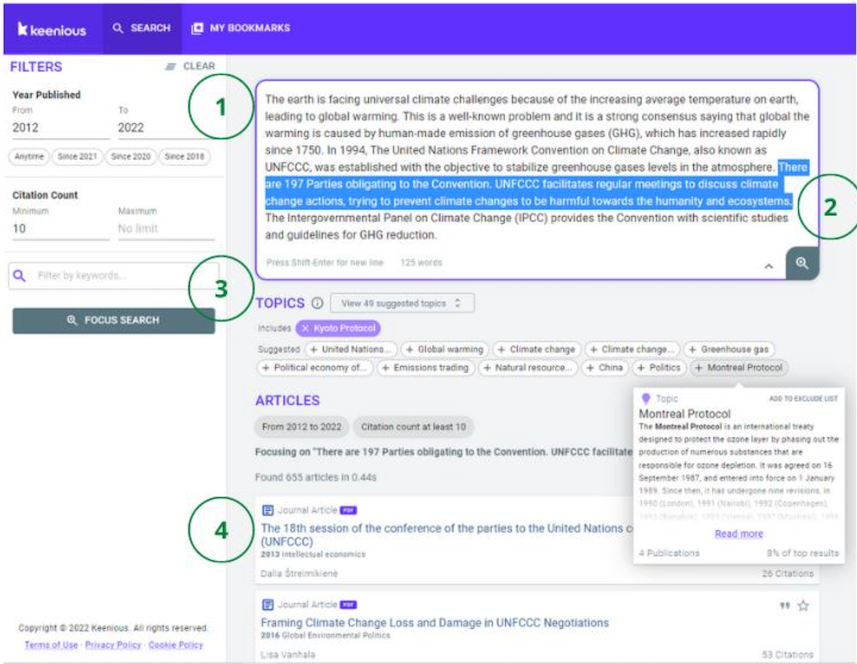857x664 pixels.
Task: Select the Since 2021 chip
Action: (x=77, y=157)
